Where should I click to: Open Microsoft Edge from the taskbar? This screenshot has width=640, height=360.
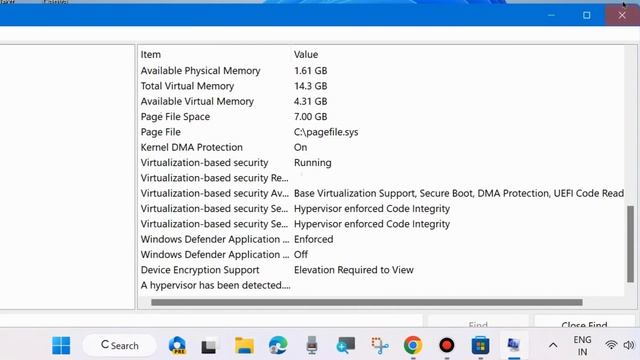click(278, 345)
